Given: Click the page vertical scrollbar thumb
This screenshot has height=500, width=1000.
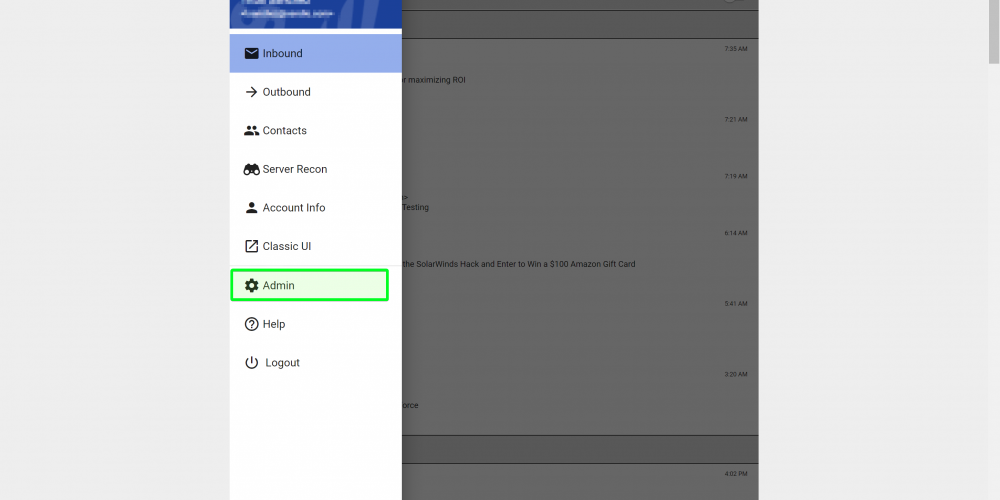Looking at the screenshot, I should coord(994,32).
